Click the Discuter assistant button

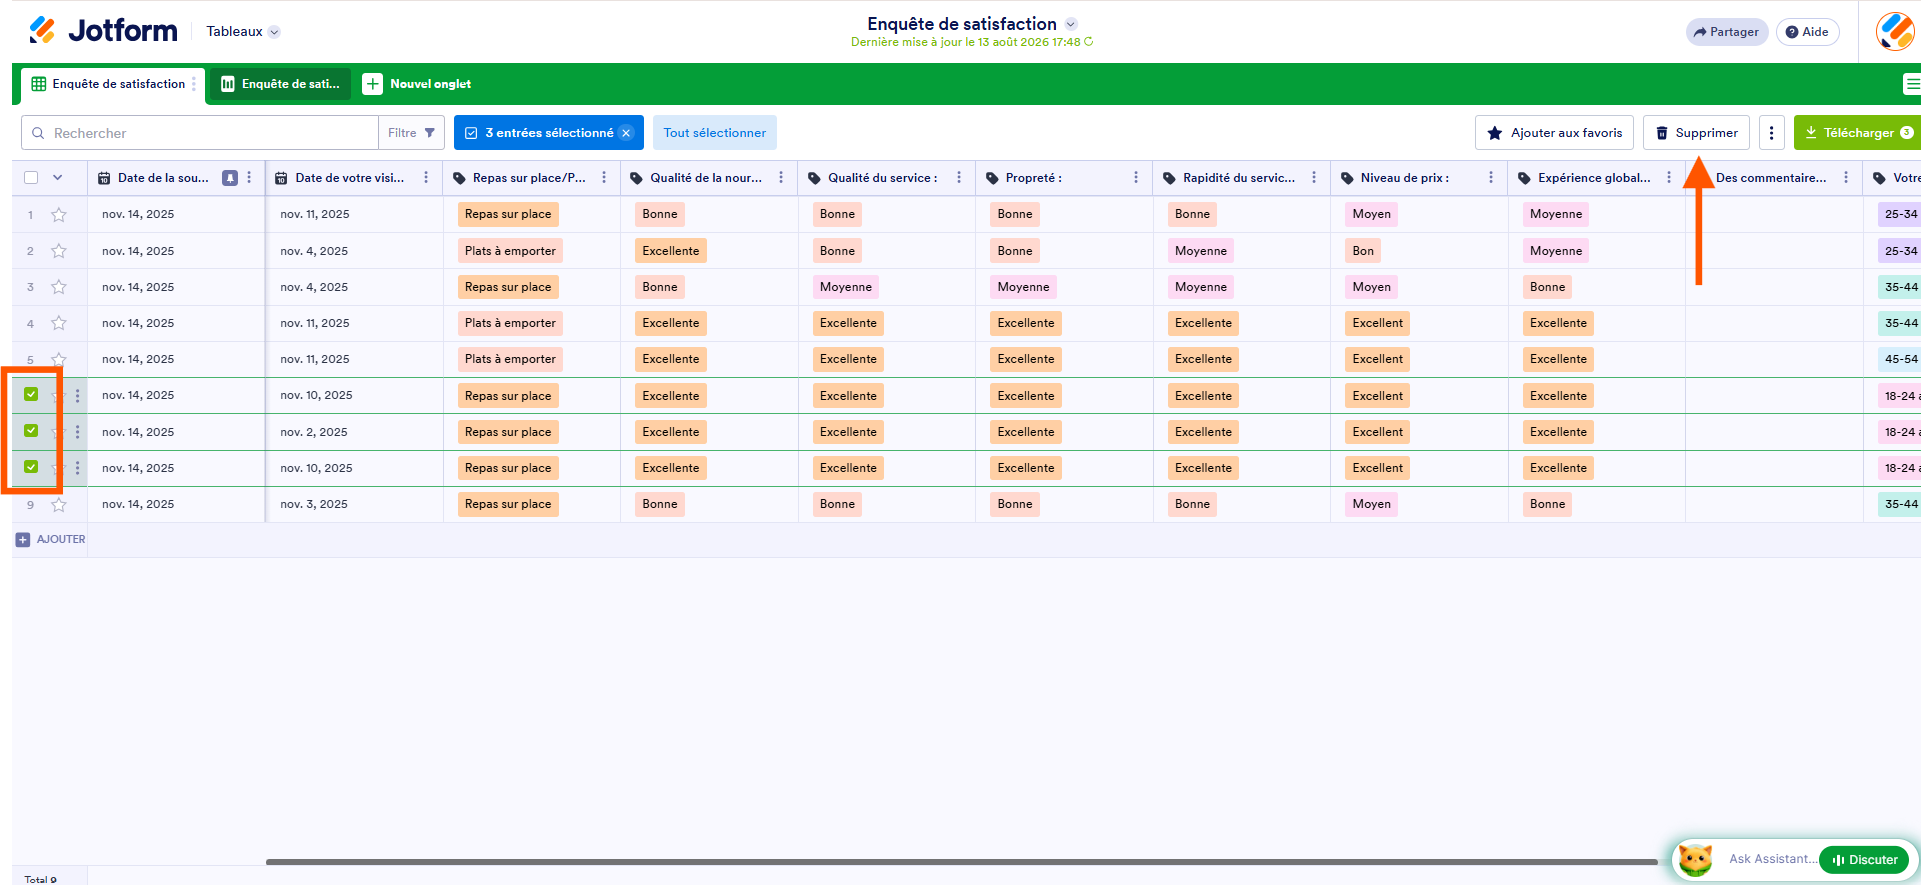point(1864,860)
